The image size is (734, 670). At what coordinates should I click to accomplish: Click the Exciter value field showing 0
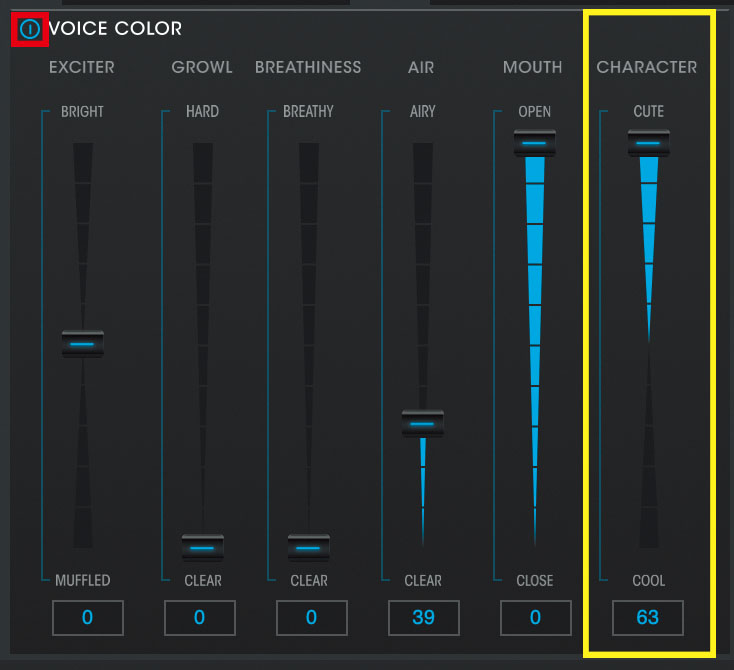click(x=88, y=618)
